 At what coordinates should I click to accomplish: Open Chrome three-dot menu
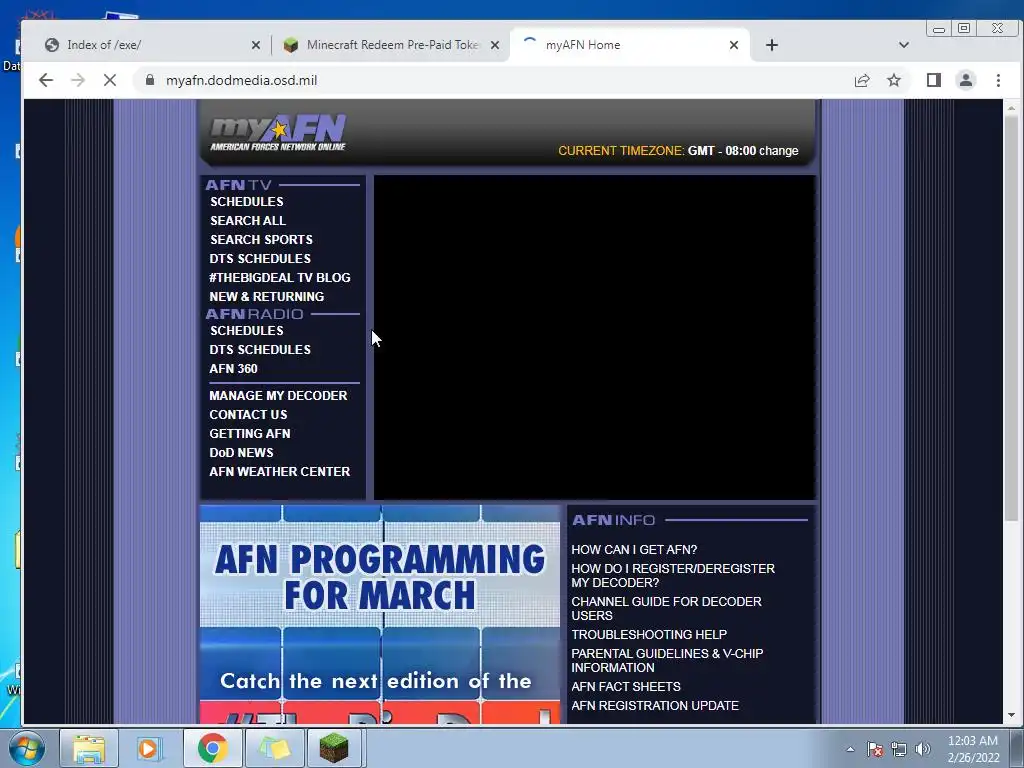click(998, 80)
